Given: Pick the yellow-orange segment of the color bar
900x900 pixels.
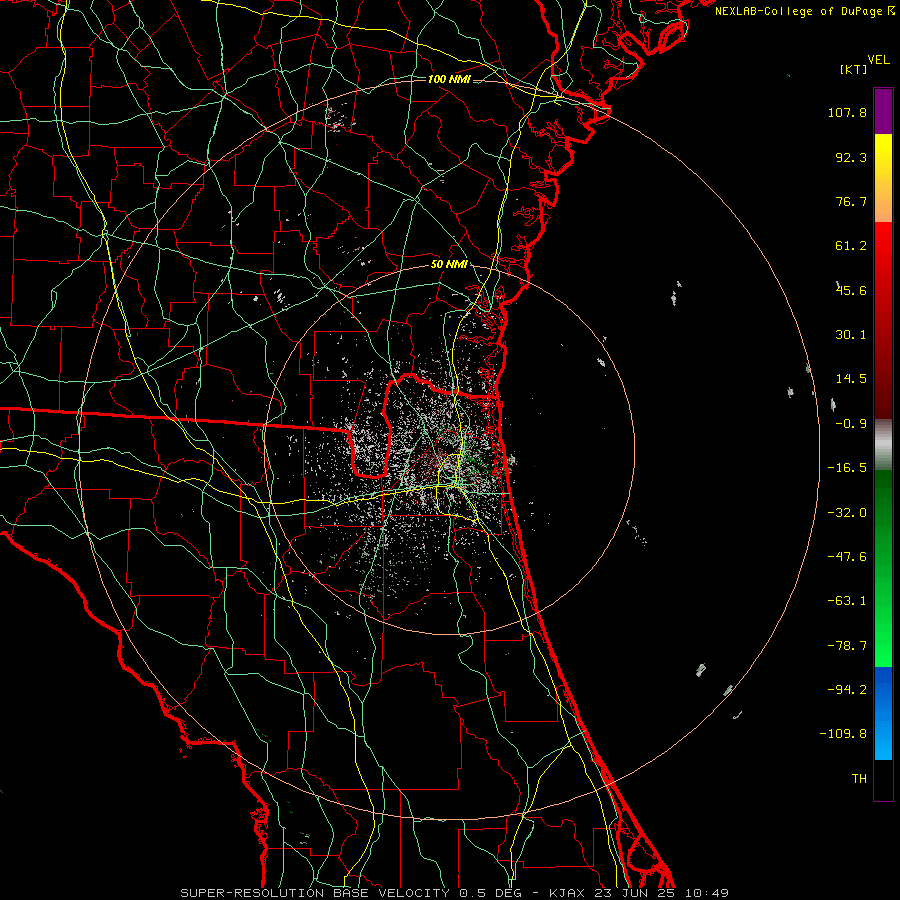Looking at the screenshot, I should tap(883, 178).
